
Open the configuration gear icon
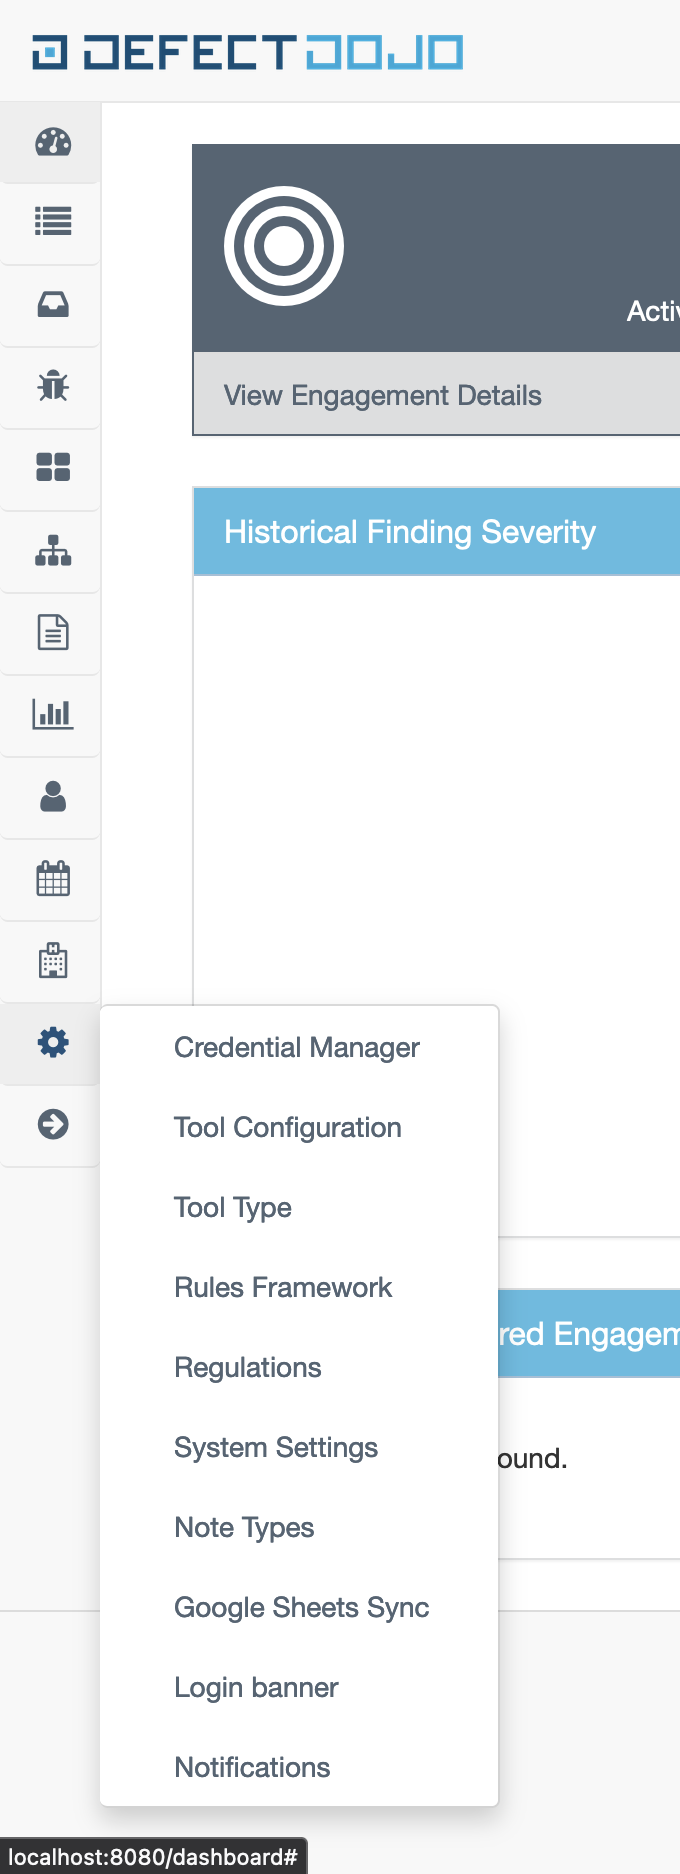pos(50,1042)
